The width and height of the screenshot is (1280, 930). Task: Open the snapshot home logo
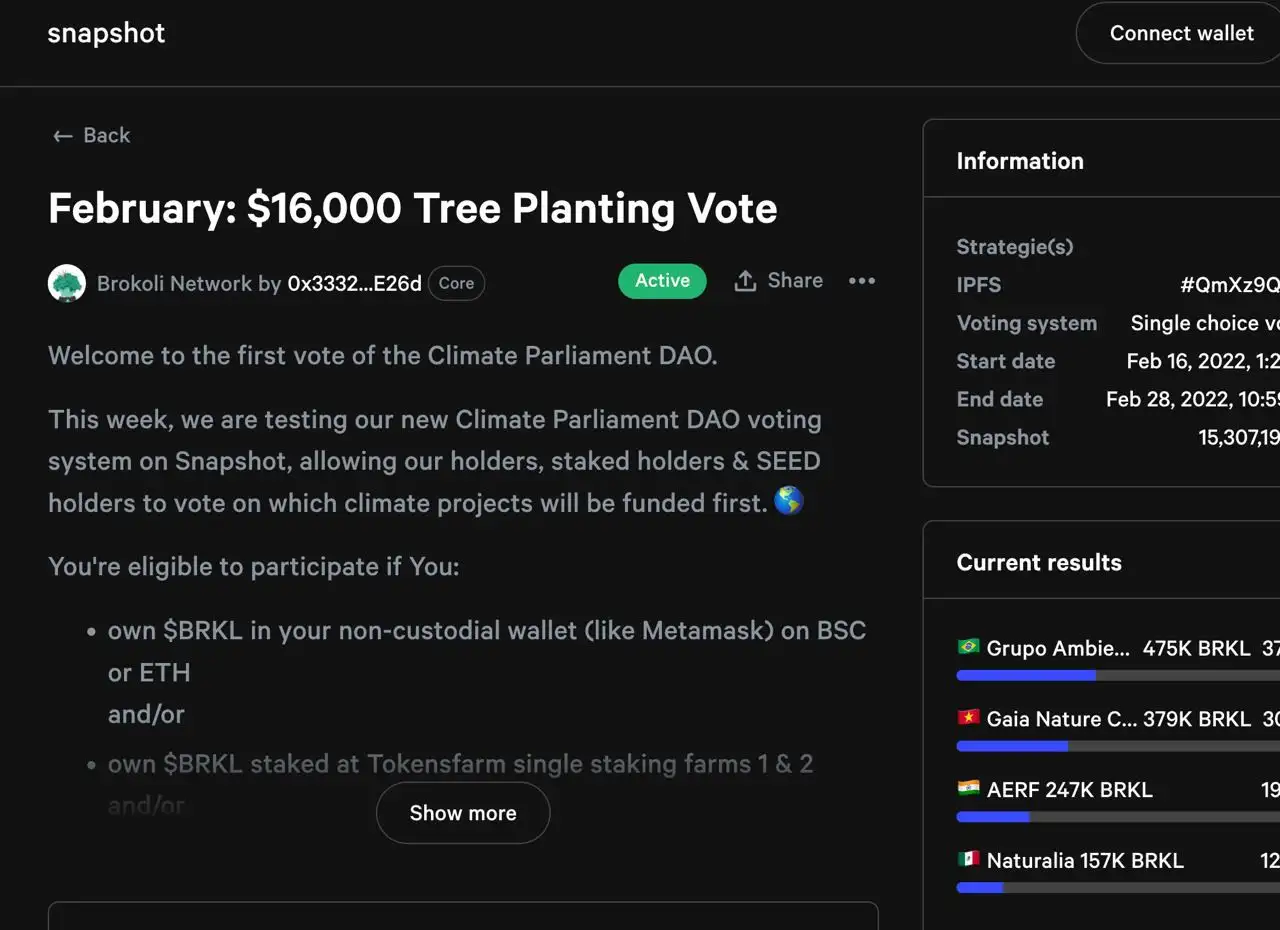coord(106,33)
